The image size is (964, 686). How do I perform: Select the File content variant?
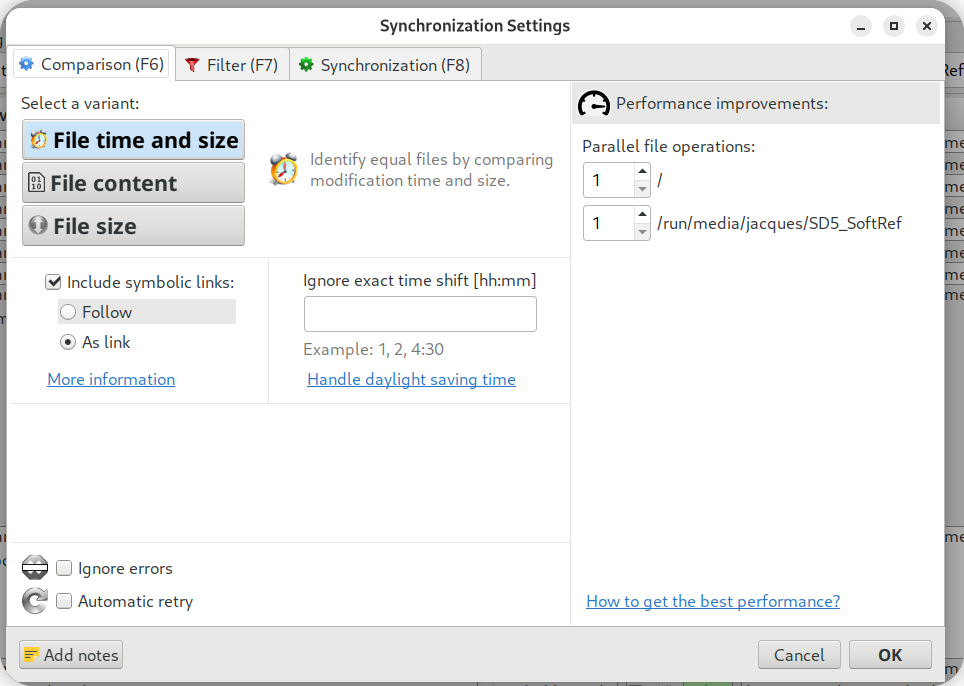click(x=133, y=183)
